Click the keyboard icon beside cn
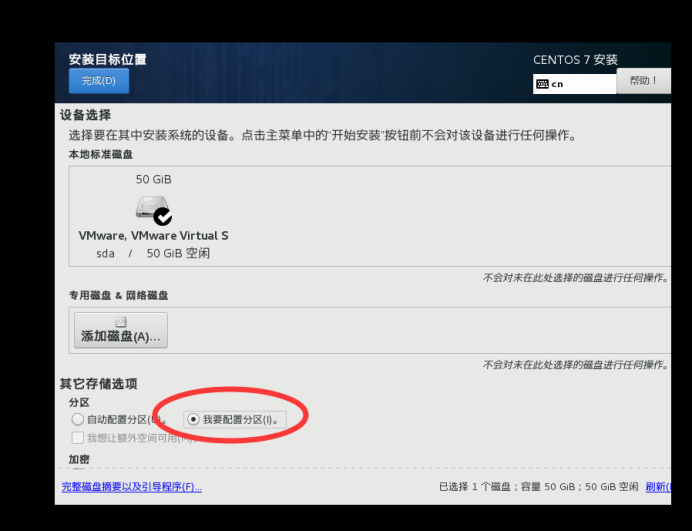The height and width of the screenshot is (531, 692). tap(542, 84)
